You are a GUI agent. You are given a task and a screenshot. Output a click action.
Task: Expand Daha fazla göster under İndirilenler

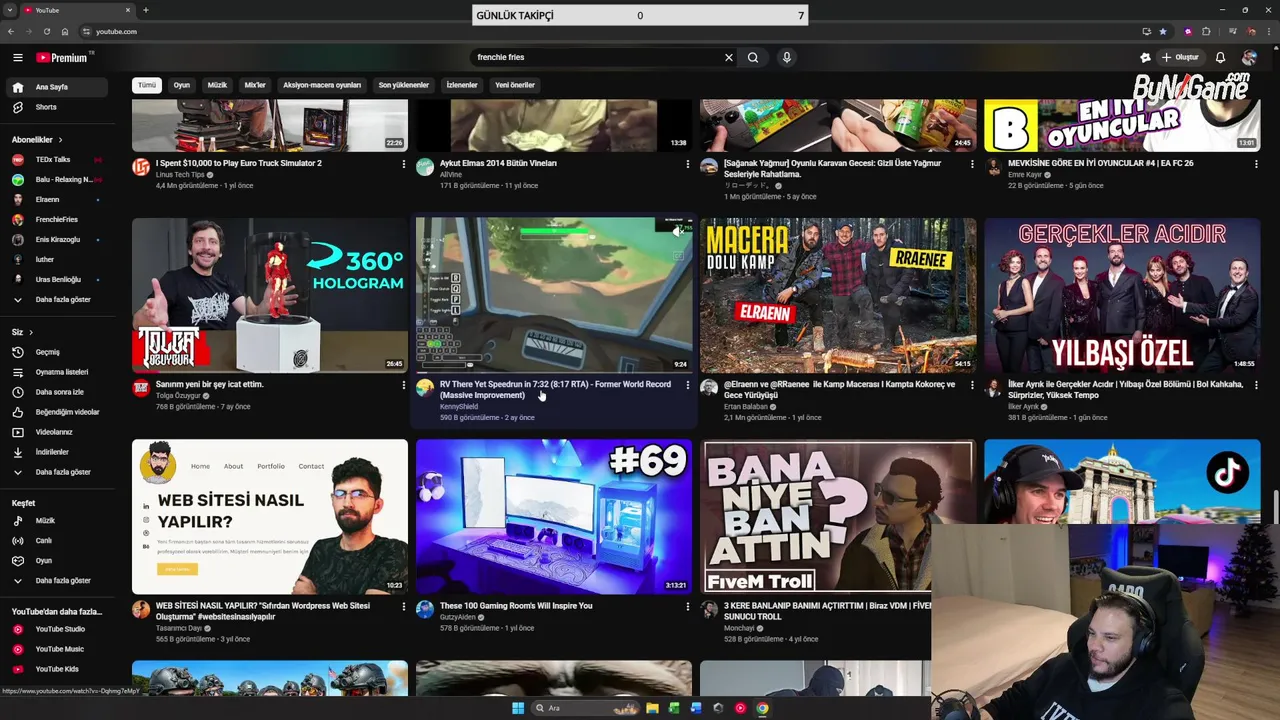pyautogui.click(x=56, y=472)
